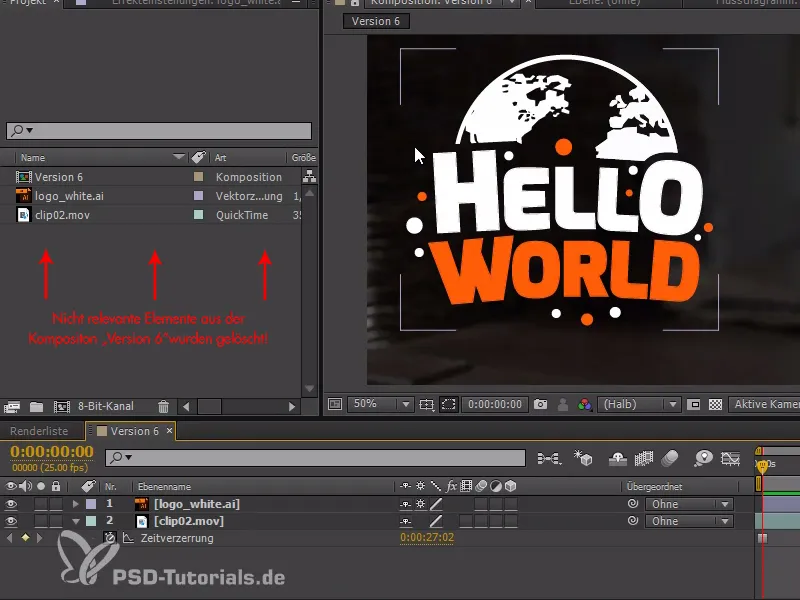Open parent dropdown for clip02.mov layer
This screenshot has height=600, width=800.
(x=689, y=521)
